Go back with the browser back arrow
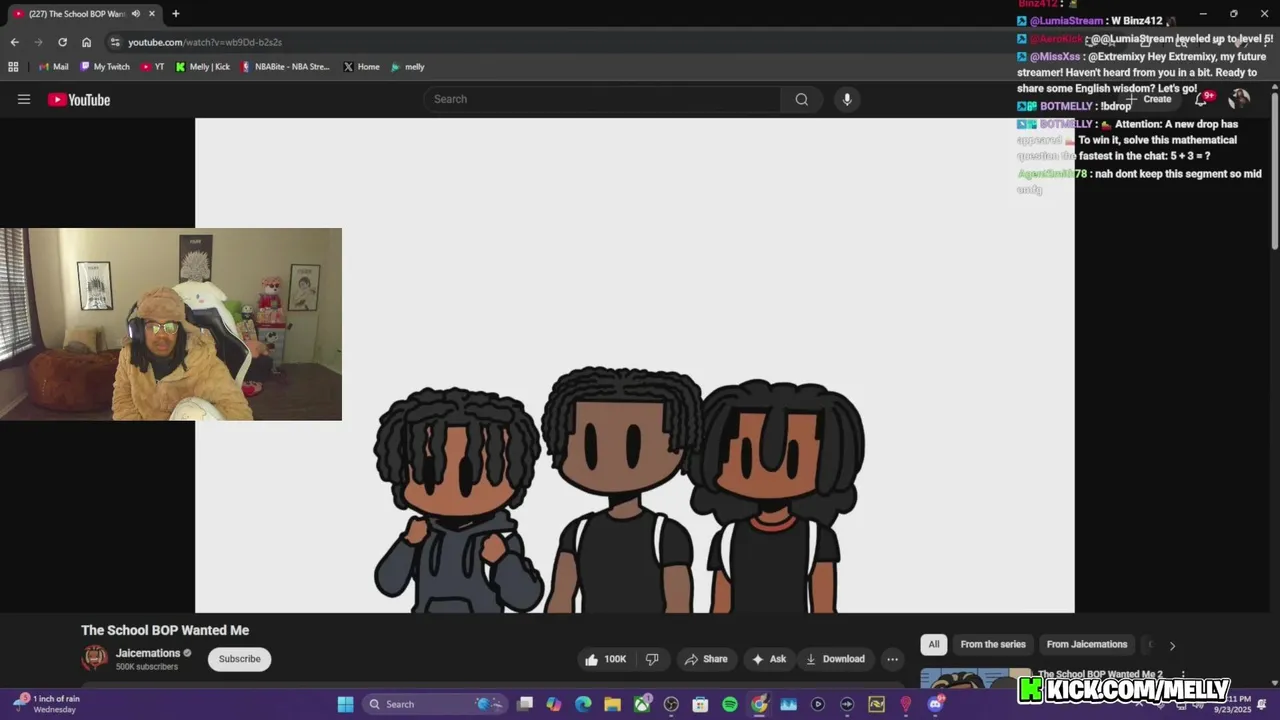This screenshot has height=720, width=1280. point(14,42)
